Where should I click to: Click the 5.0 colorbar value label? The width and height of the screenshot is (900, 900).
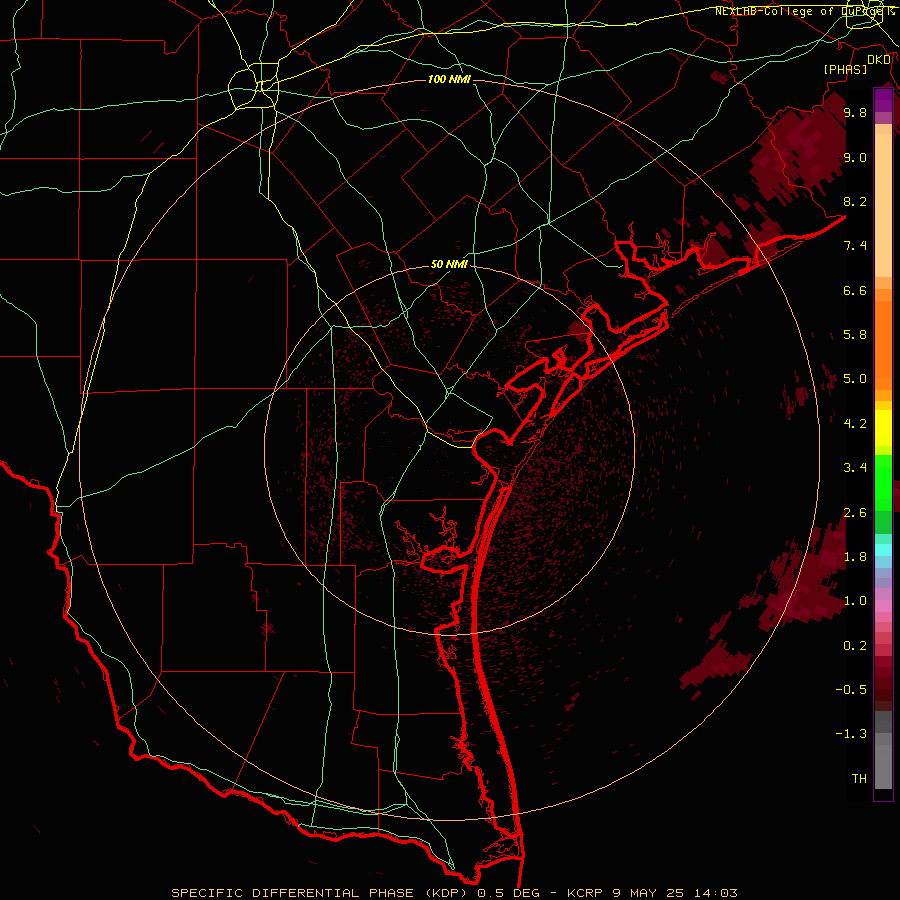click(855, 379)
